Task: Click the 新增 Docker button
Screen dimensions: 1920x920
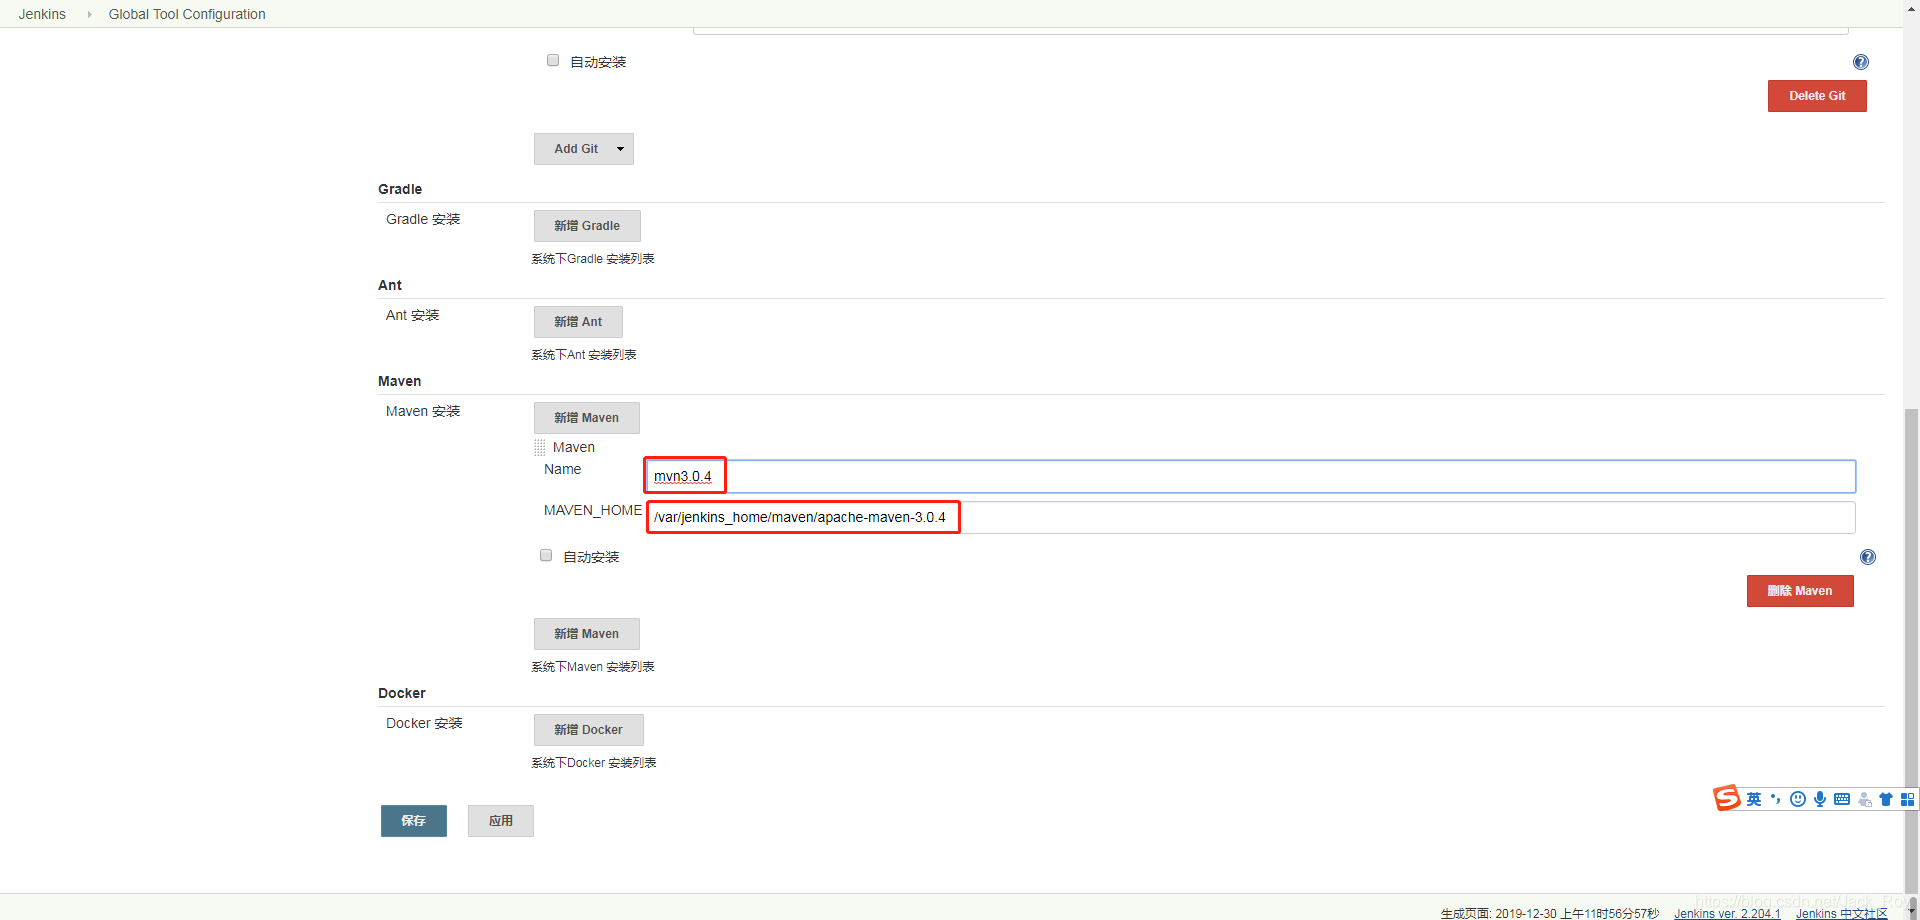Action: point(589,730)
